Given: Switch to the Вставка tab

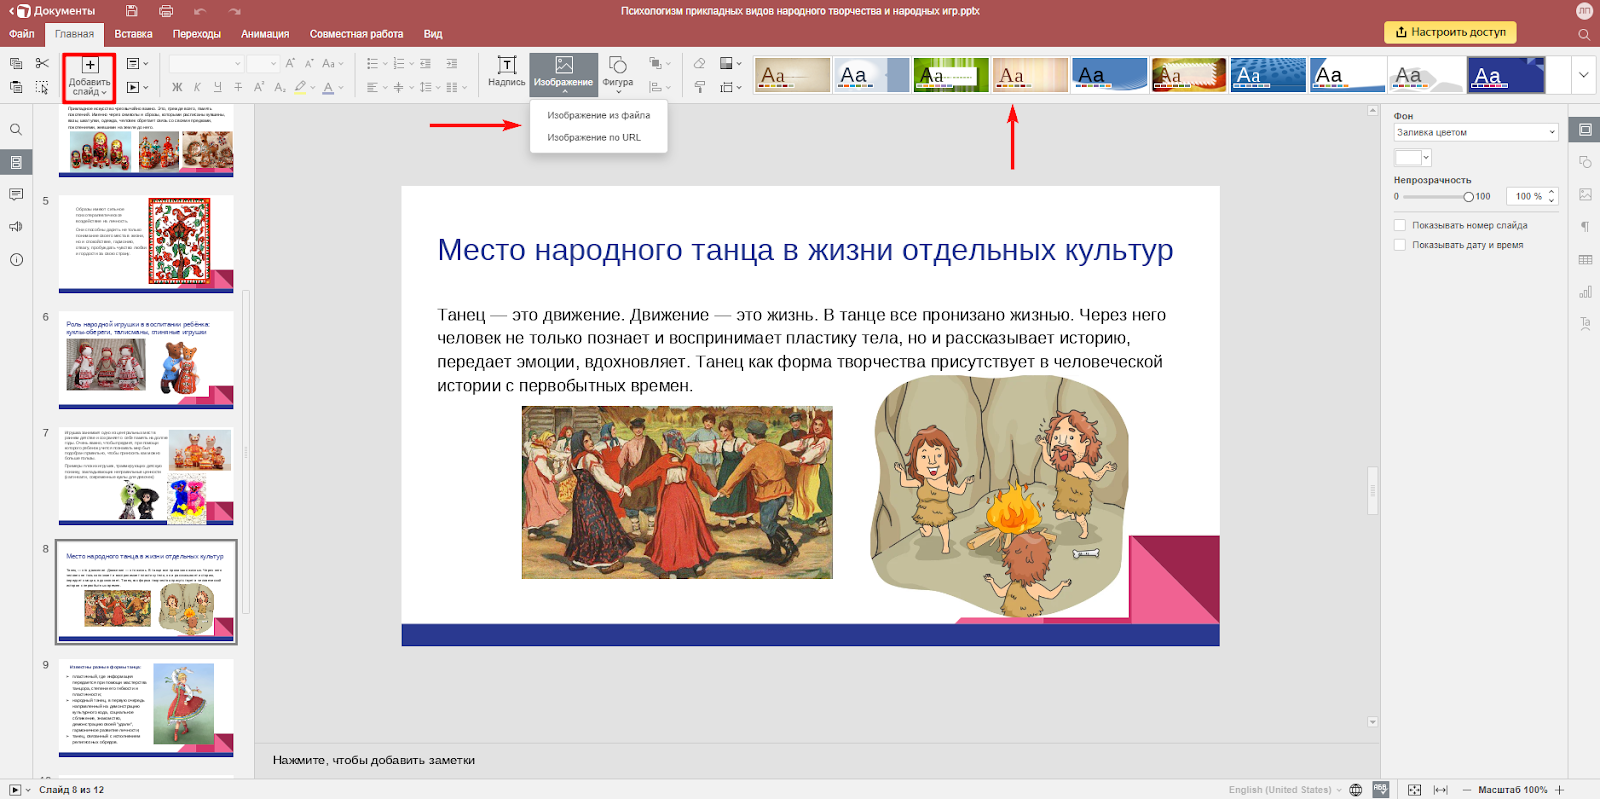Looking at the screenshot, I should click(x=133, y=34).
